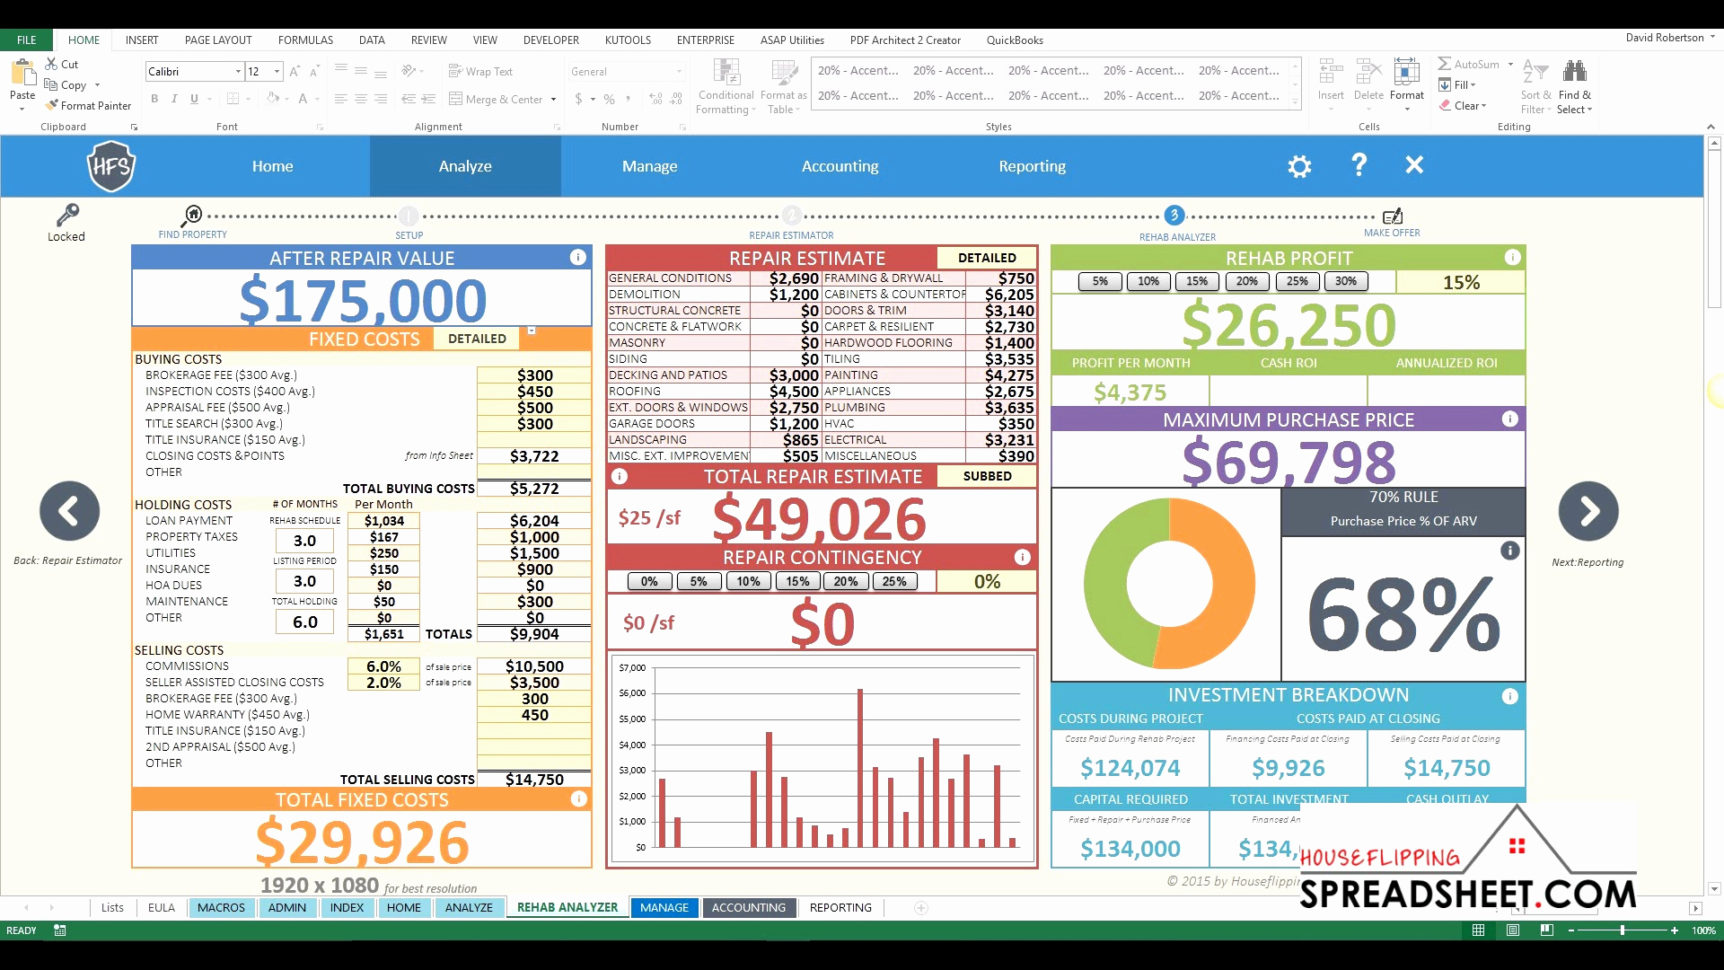Screen dimensions: 1724x970
Task: Switch to the MANAGE worksheet tab
Action: 664,907
